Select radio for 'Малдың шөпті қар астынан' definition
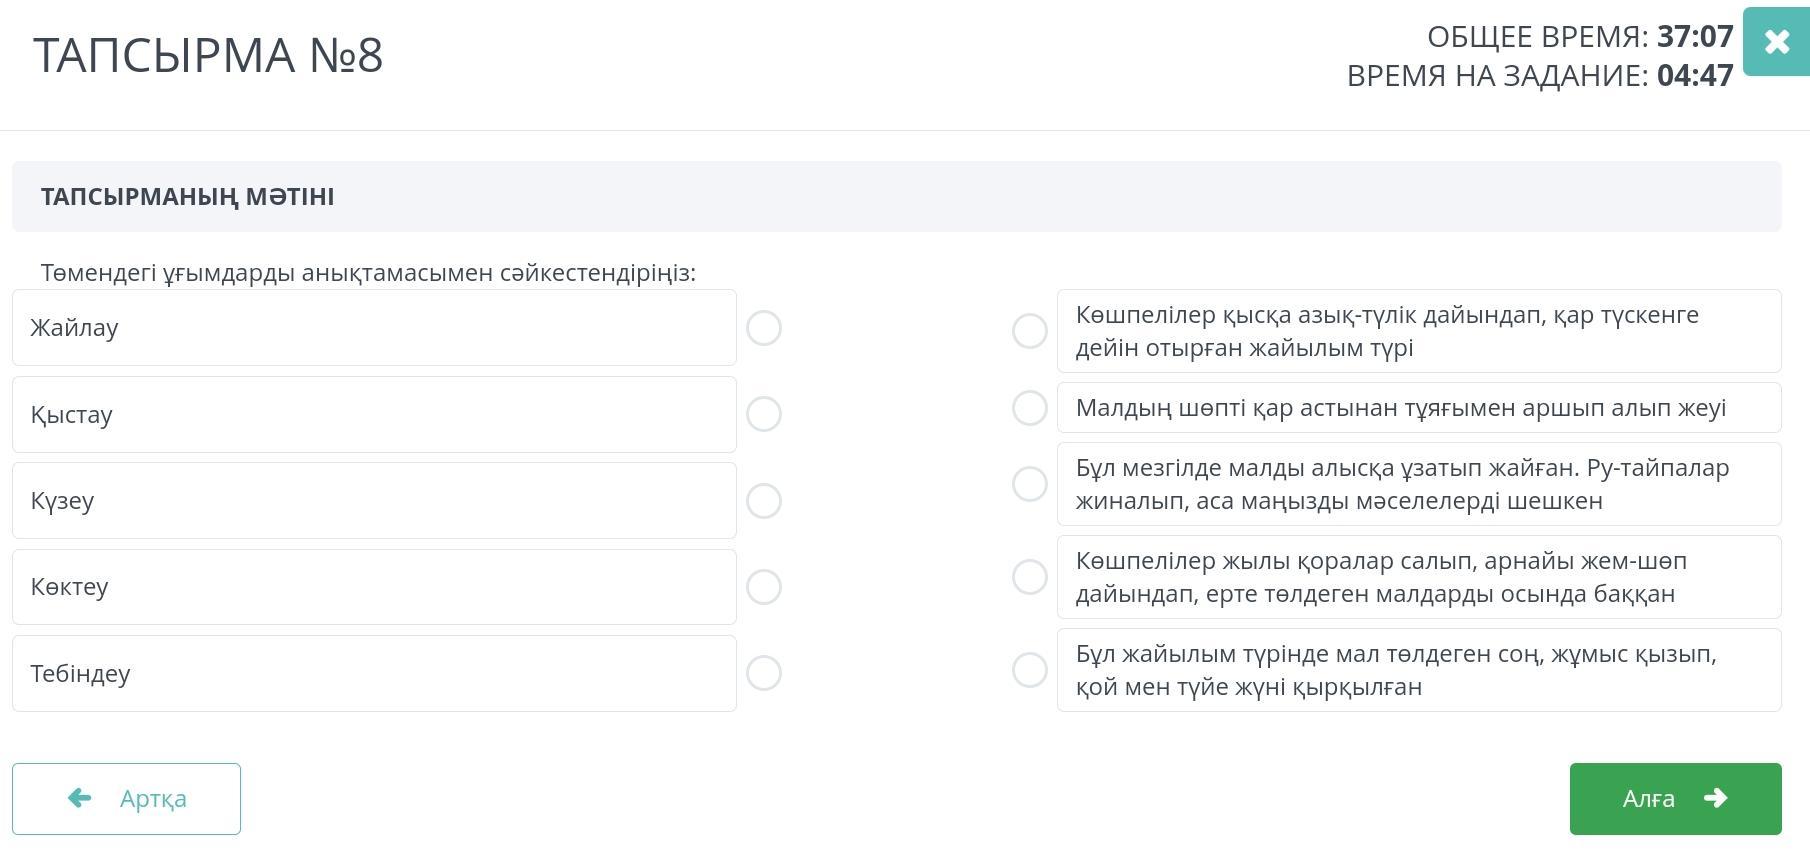 (x=1030, y=408)
